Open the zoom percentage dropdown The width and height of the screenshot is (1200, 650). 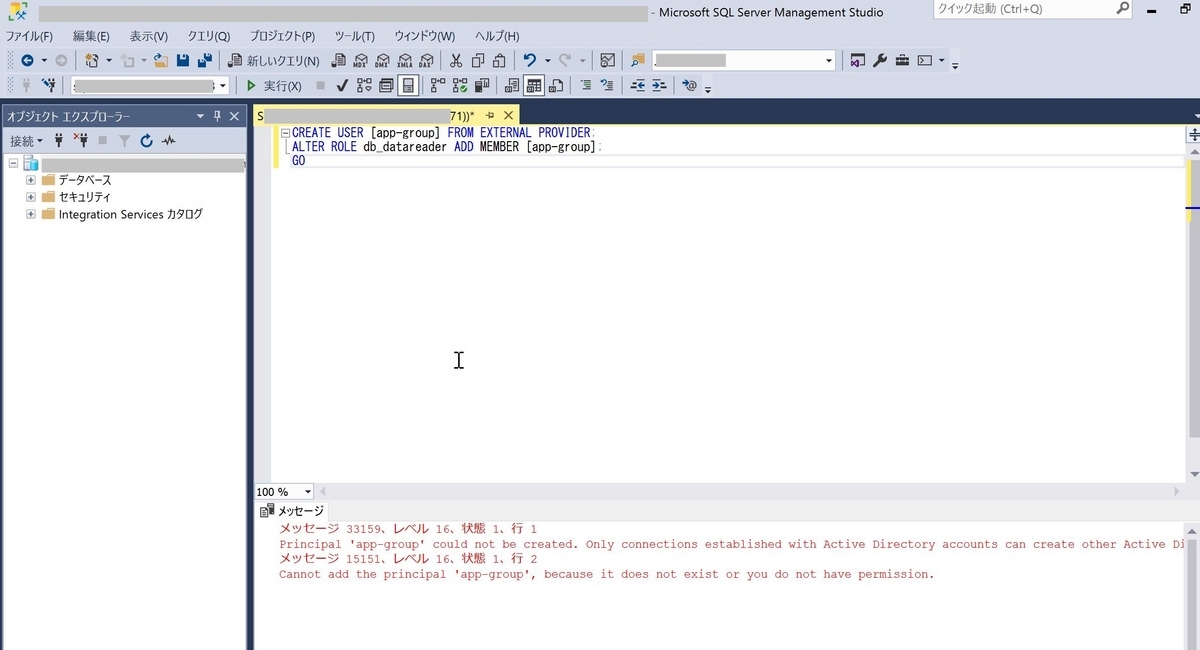[x=307, y=491]
